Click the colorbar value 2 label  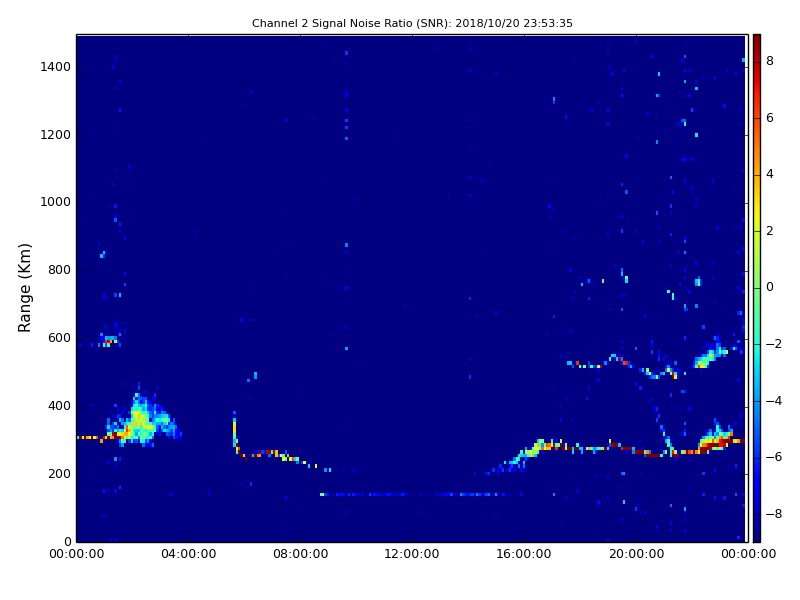click(x=770, y=231)
